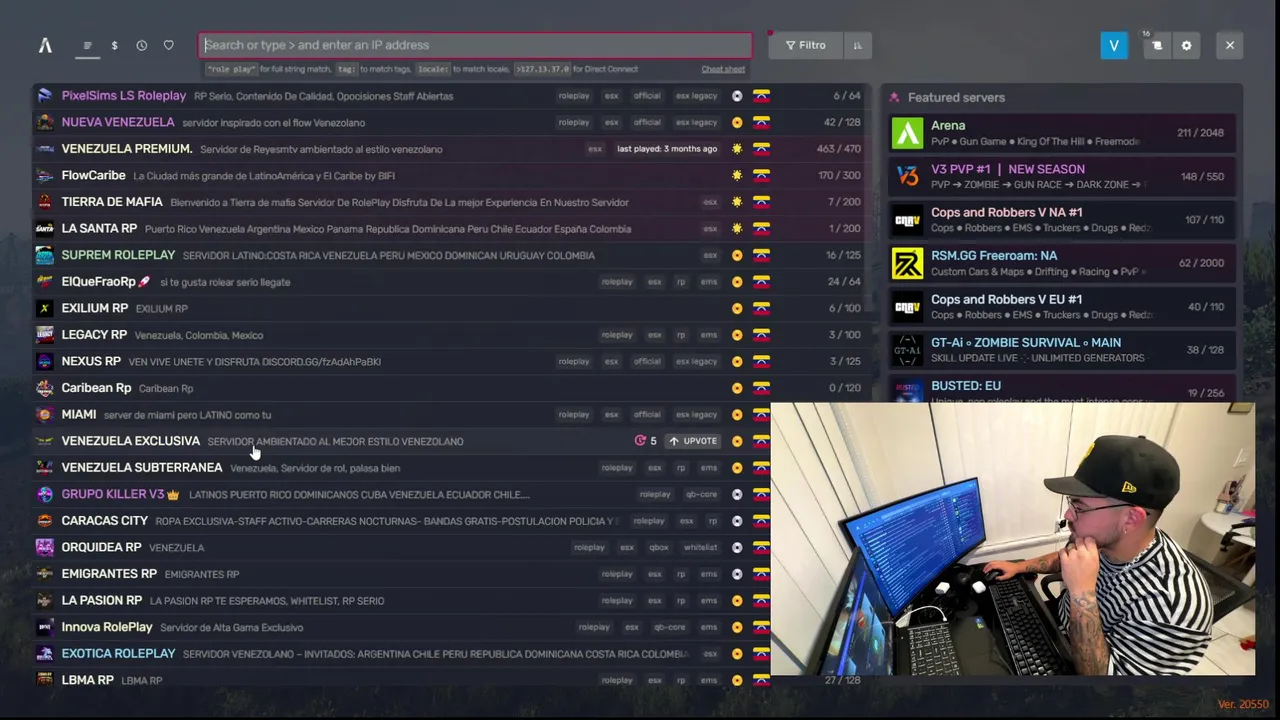Viewport: 1280px width, 720px height.
Task: Open featured Cops and Robbers V EU #1
Action: [1062, 306]
